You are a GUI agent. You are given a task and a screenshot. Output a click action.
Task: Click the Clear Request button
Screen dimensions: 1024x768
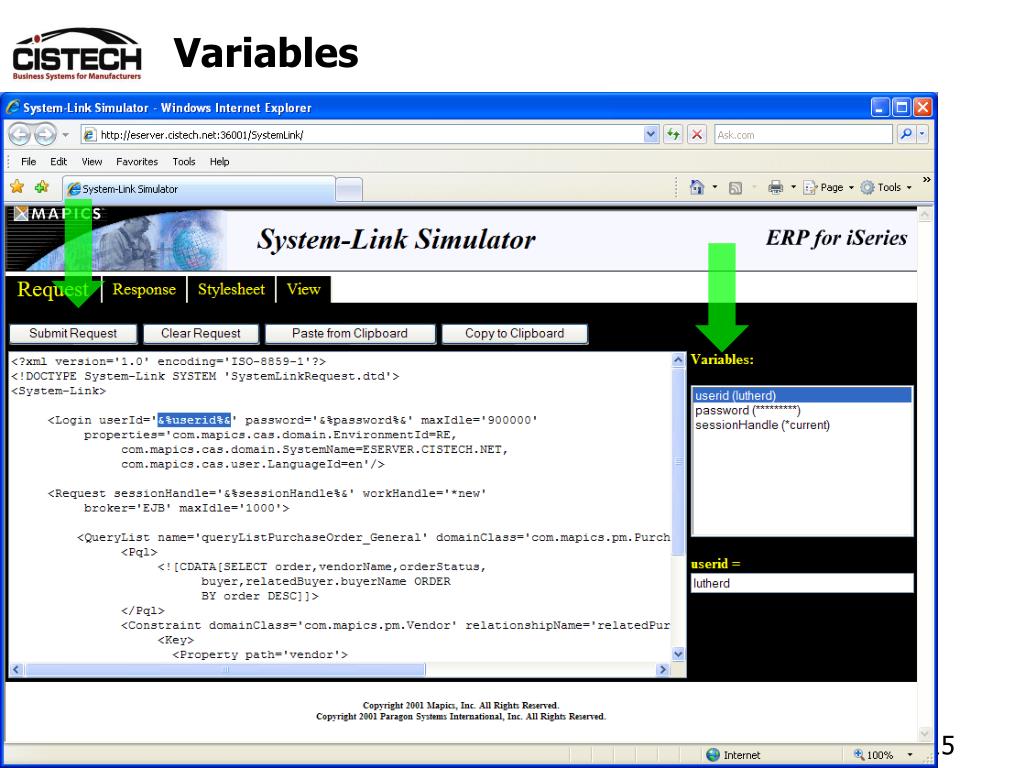coord(200,334)
